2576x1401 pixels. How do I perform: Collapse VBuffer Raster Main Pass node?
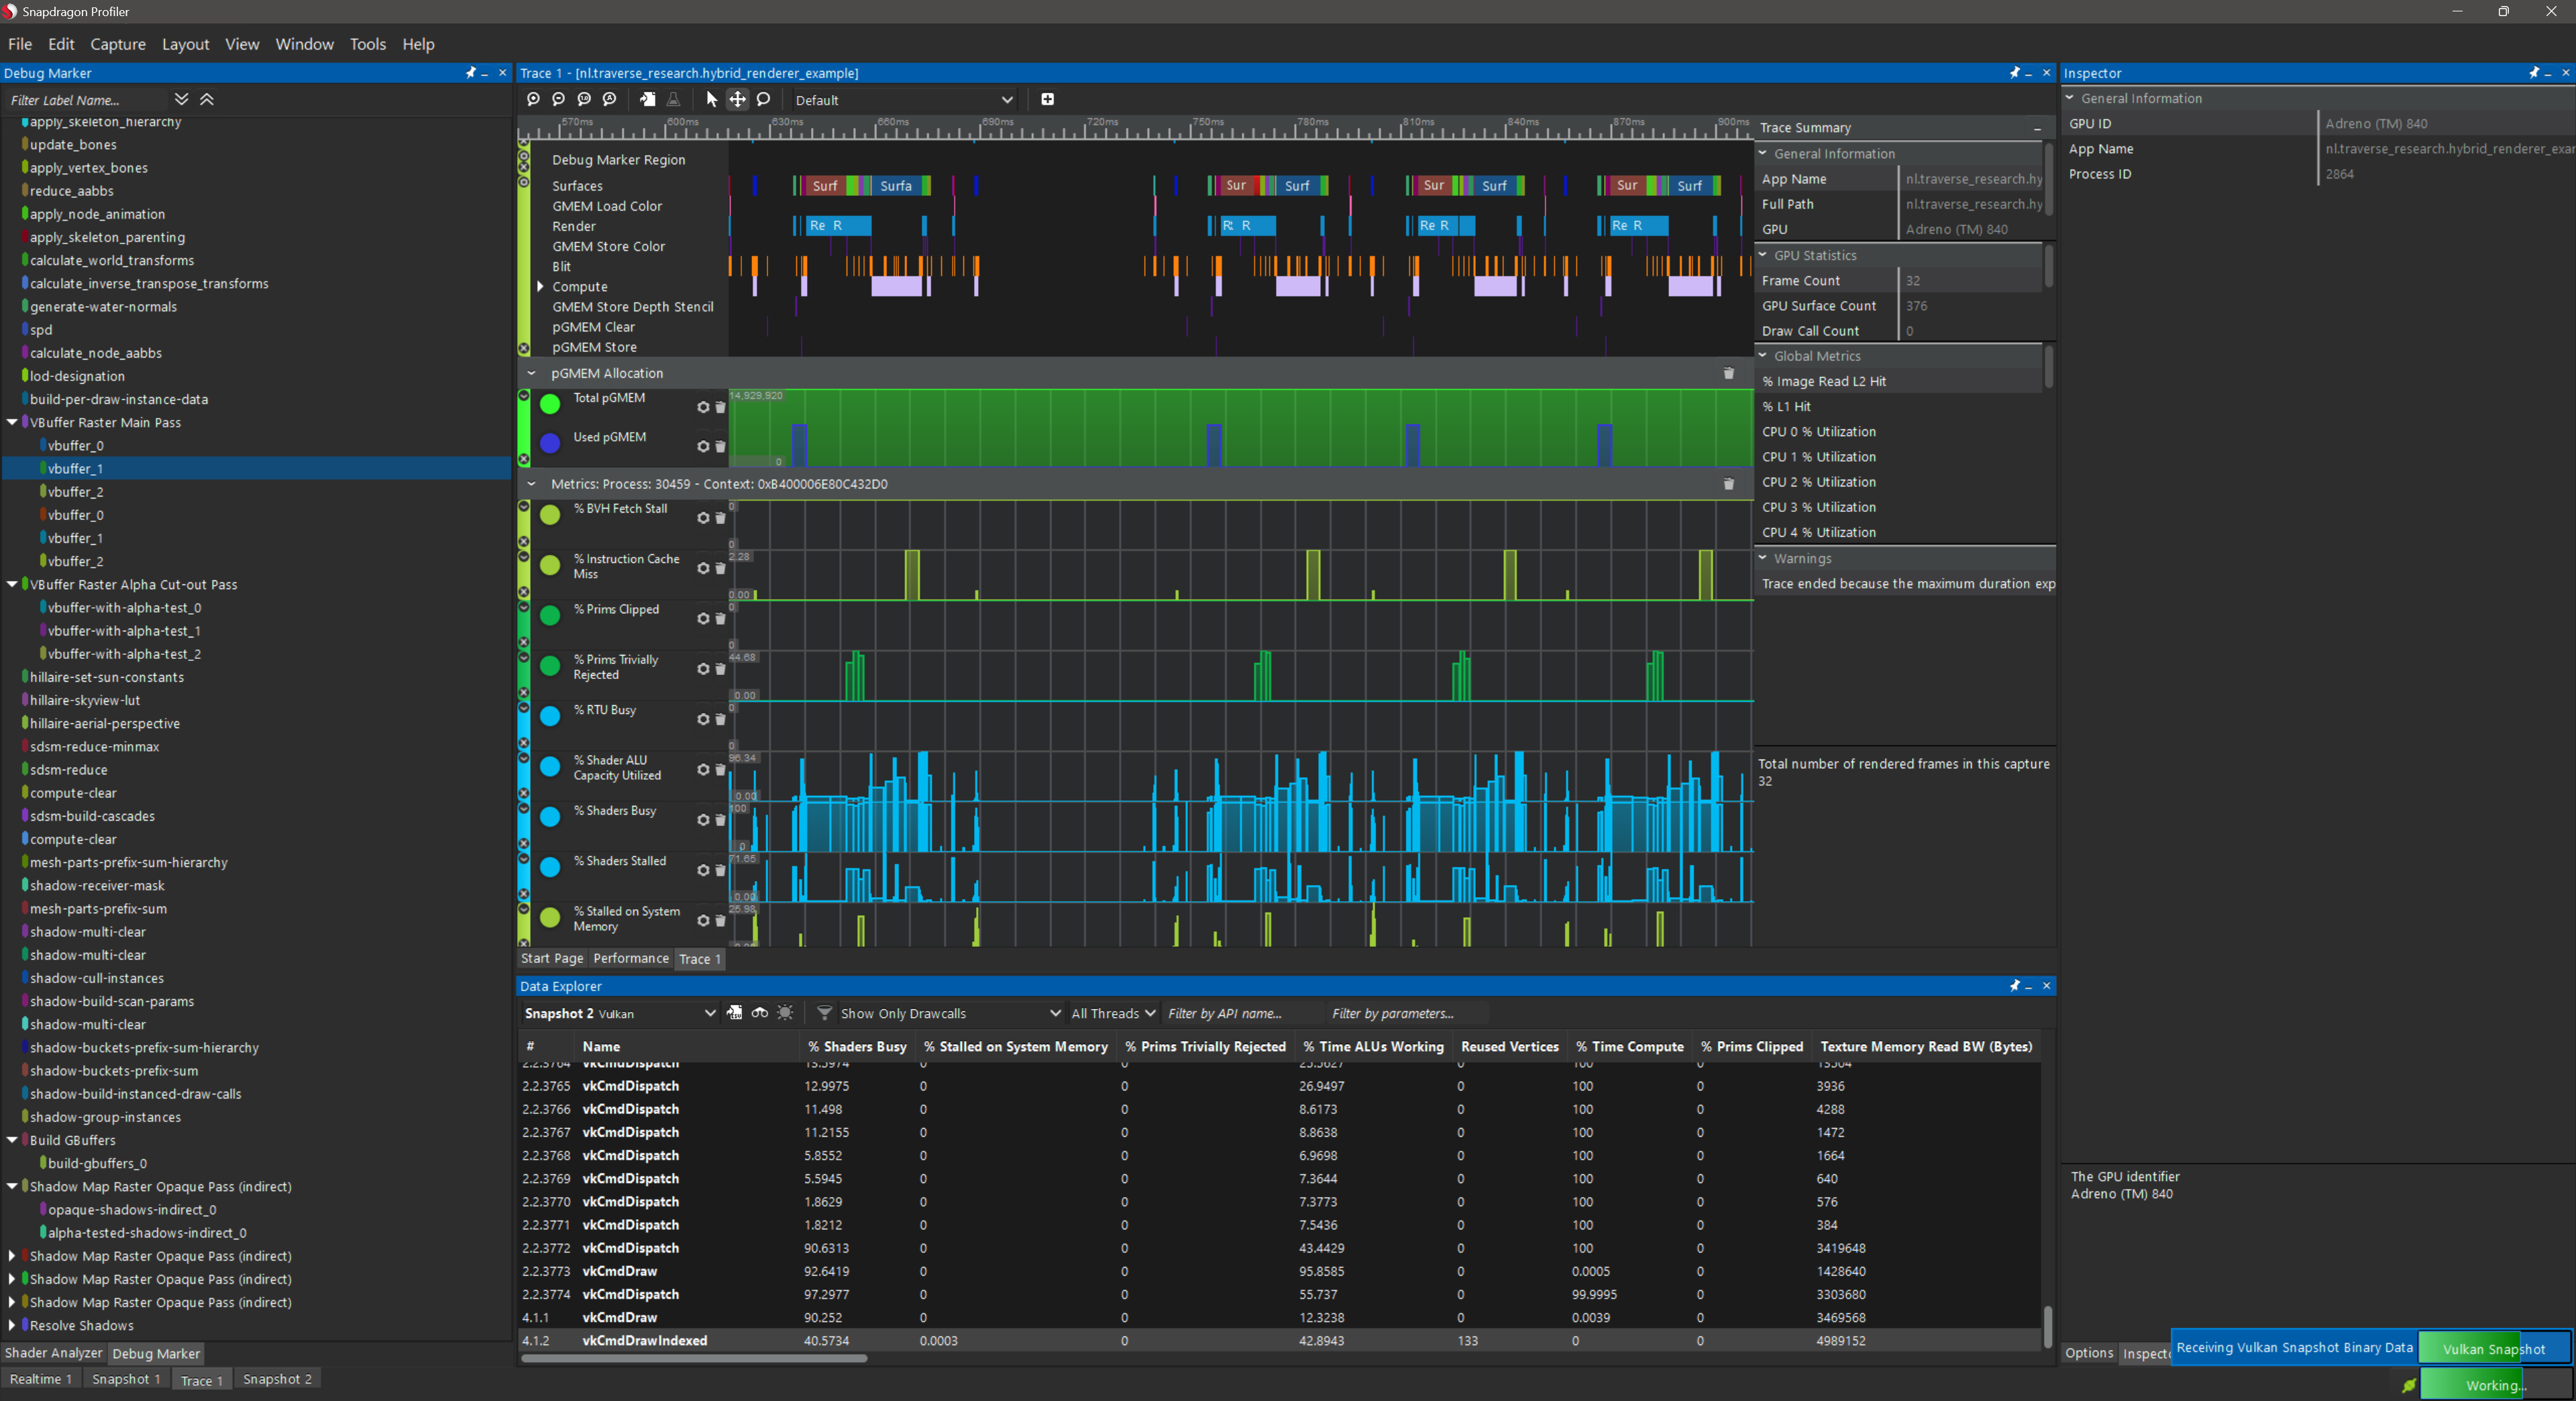[x=12, y=422]
